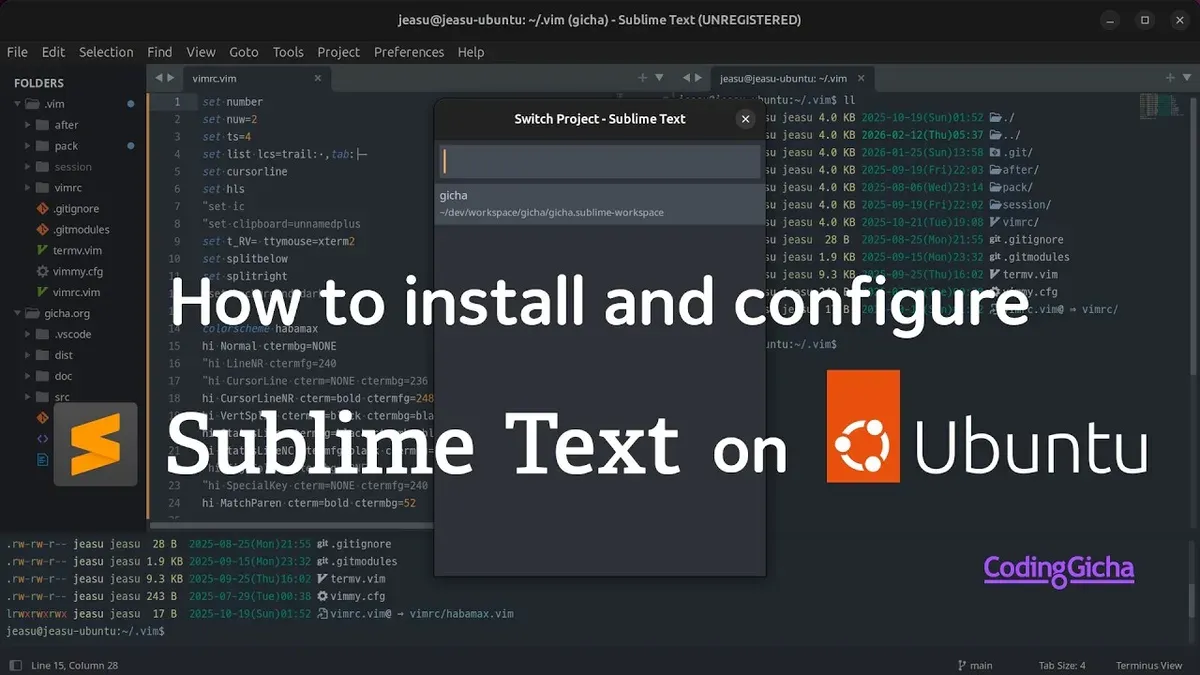
Task: Open the Preferences menu
Action: (409, 52)
